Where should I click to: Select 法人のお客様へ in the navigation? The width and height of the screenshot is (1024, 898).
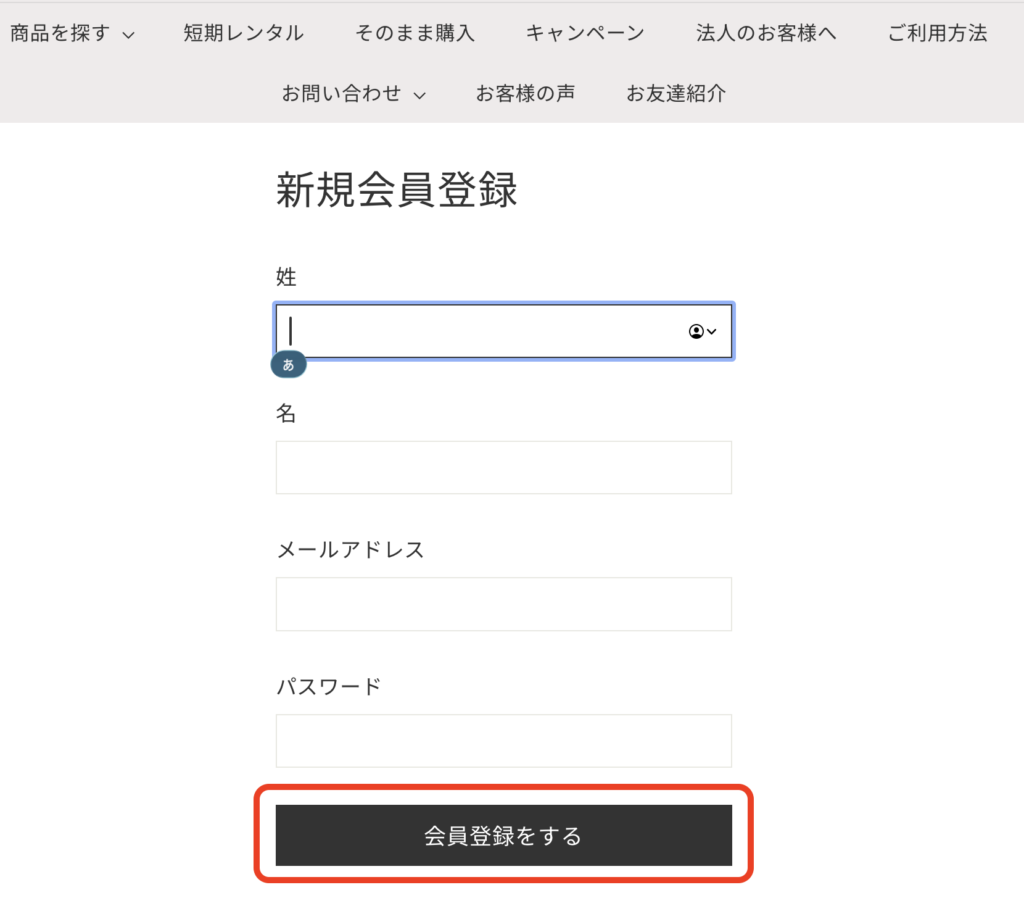tap(766, 33)
